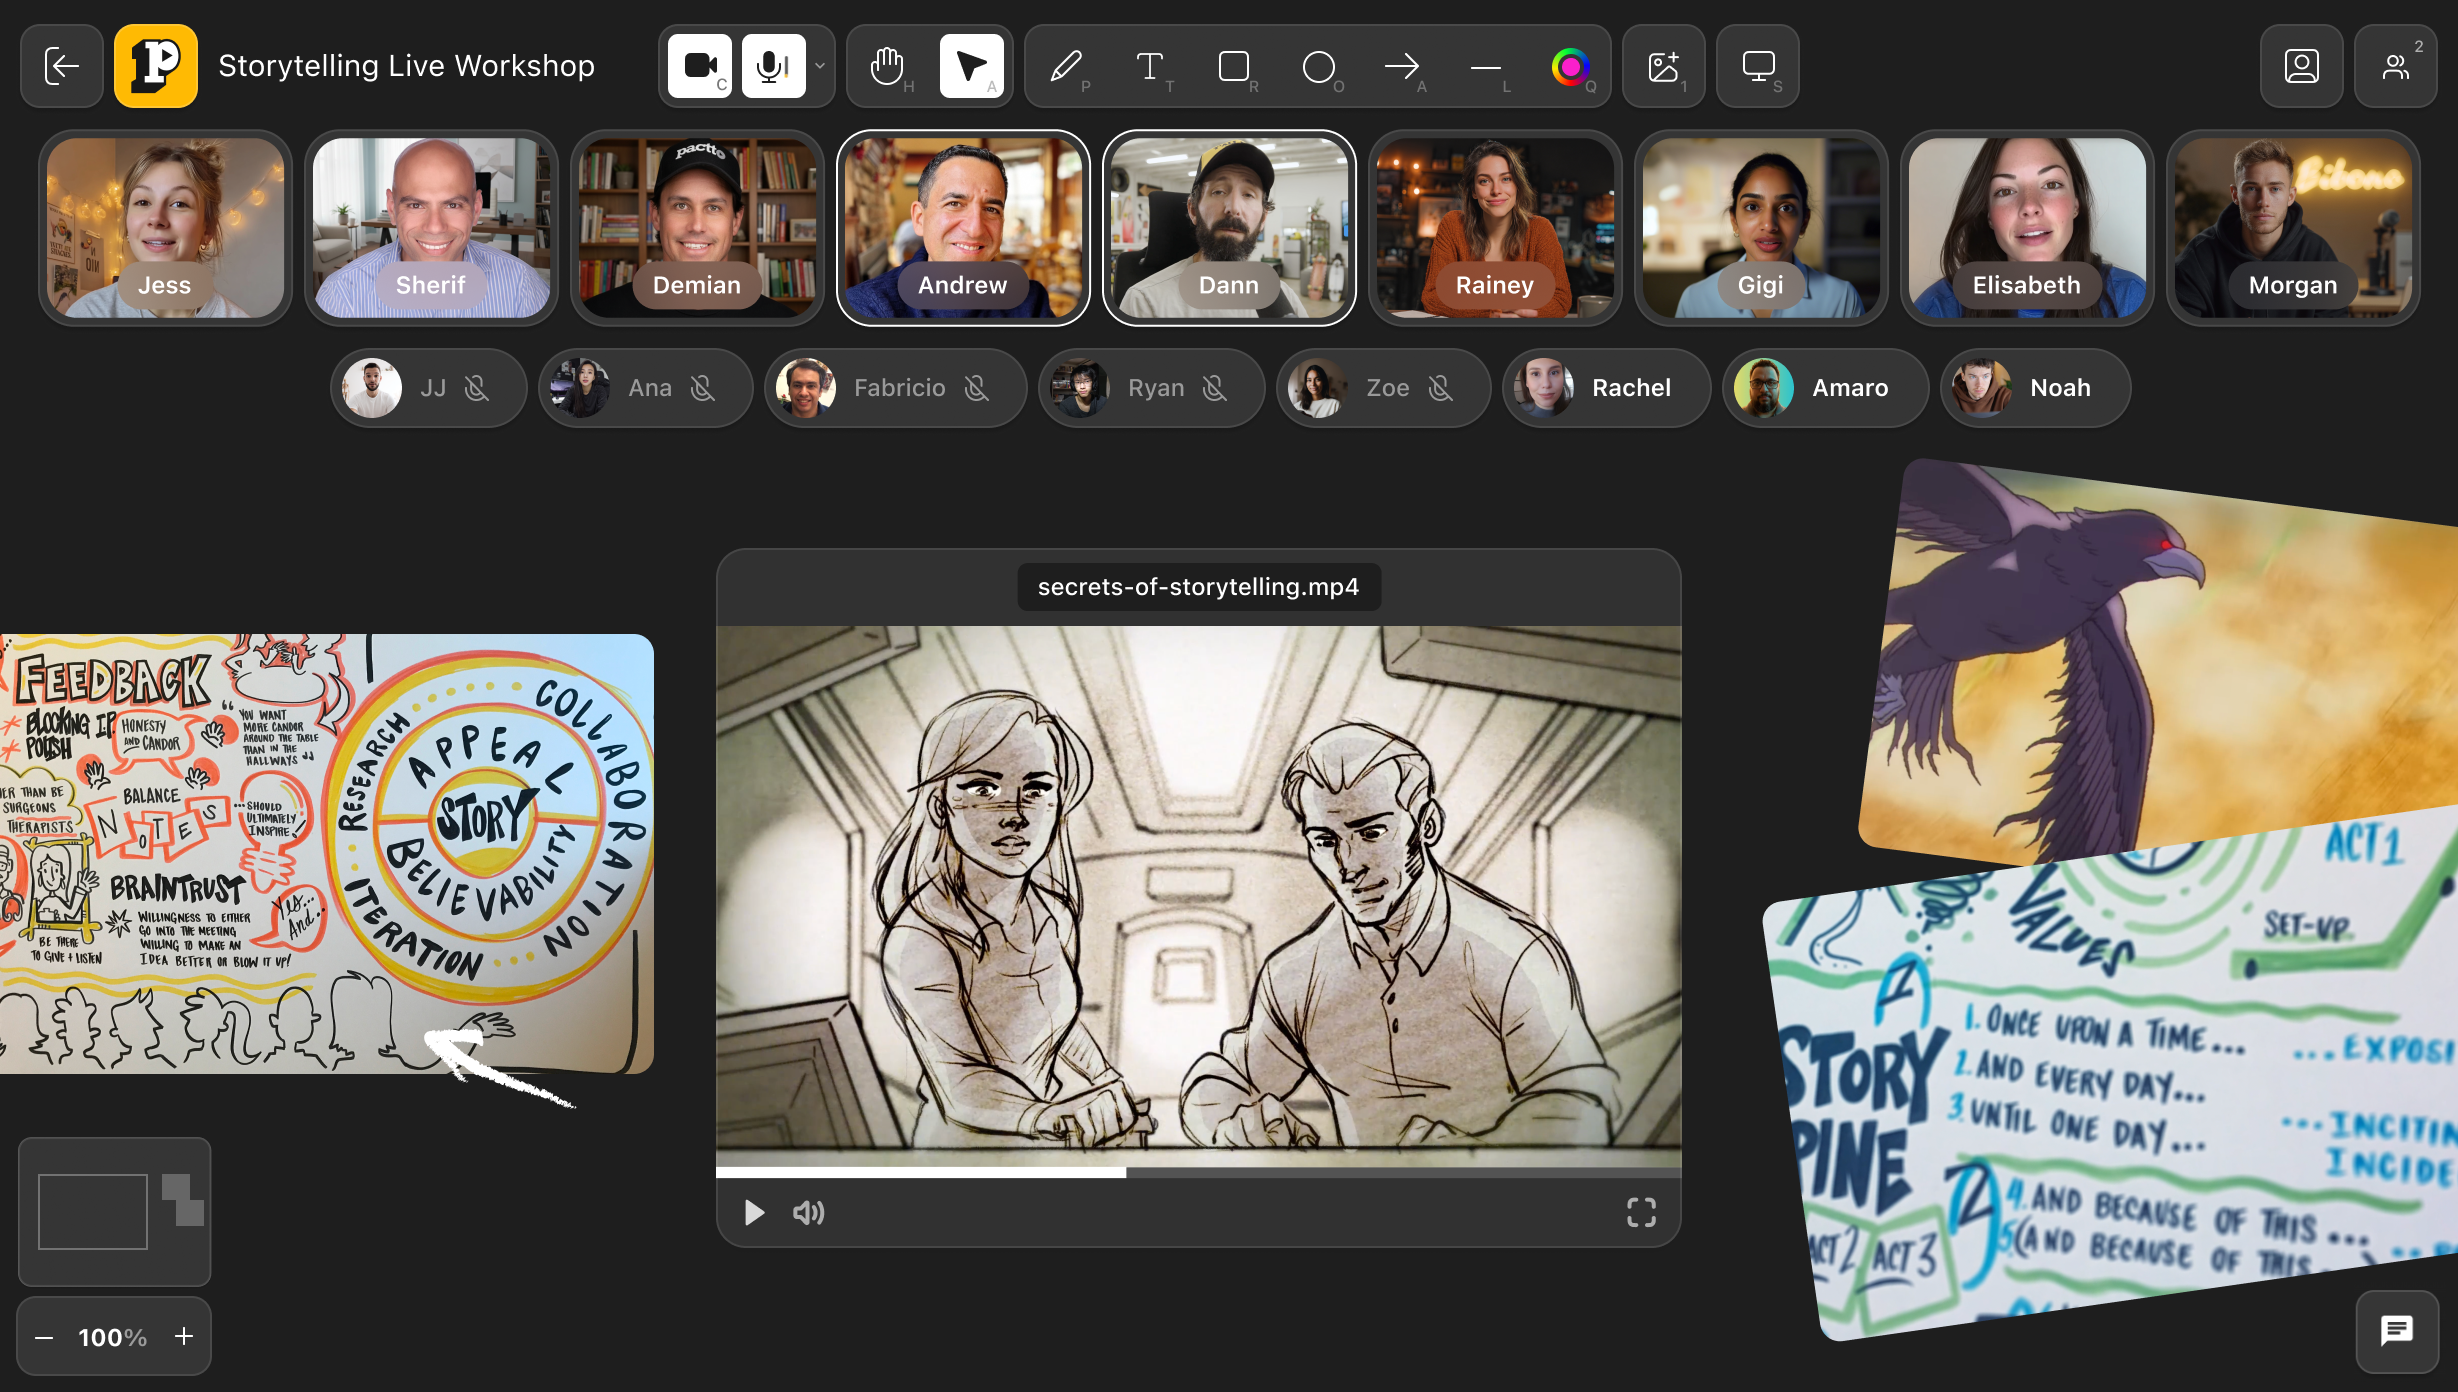Open the chat panel
Screen dimensions: 2458x1392
pos(2397,1331)
